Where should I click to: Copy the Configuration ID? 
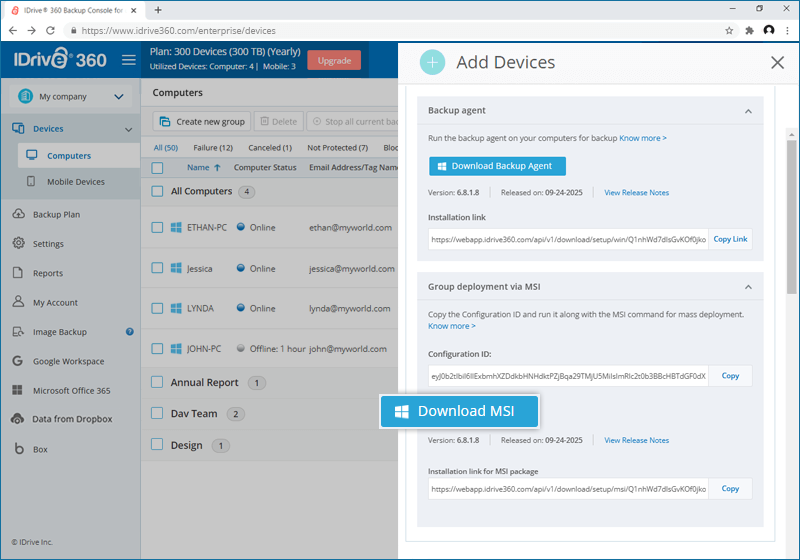tap(730, 376)
